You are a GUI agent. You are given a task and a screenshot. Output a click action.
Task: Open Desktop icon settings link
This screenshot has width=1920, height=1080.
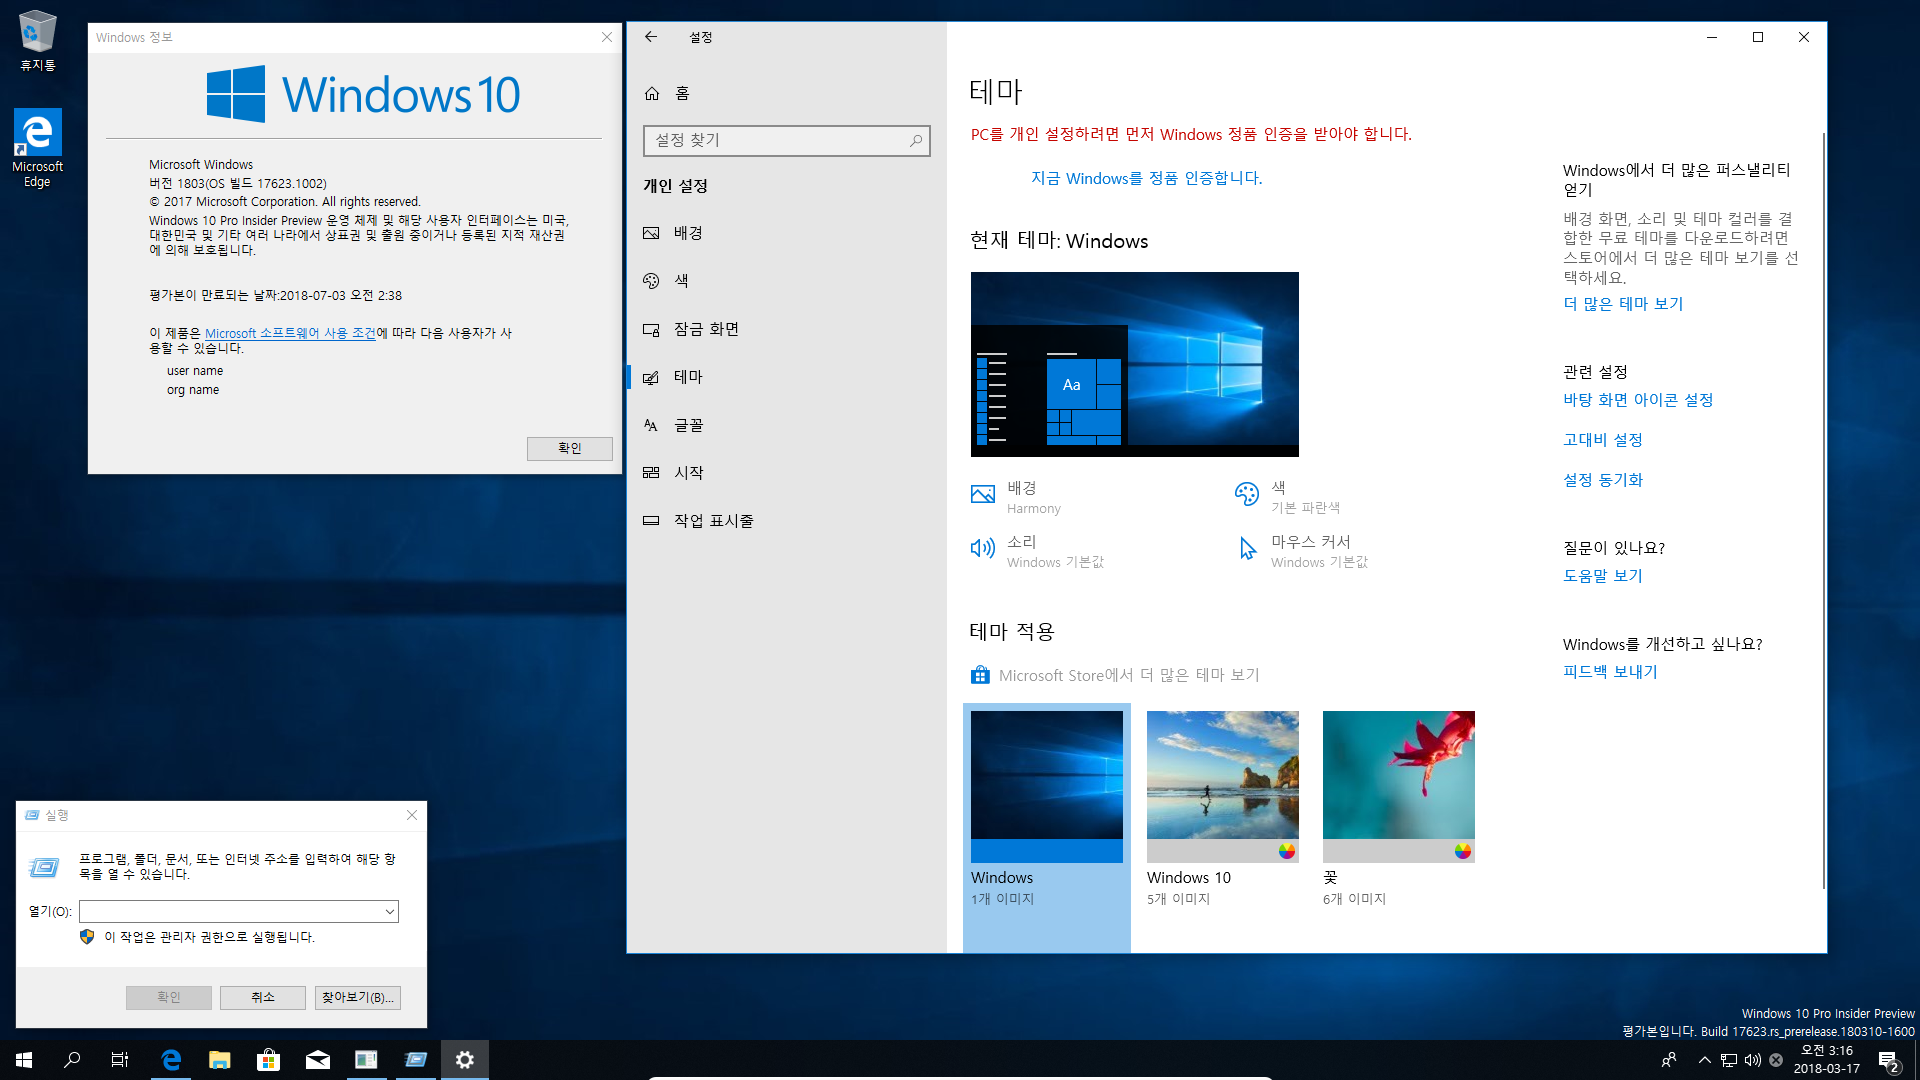click(1638, 400)
